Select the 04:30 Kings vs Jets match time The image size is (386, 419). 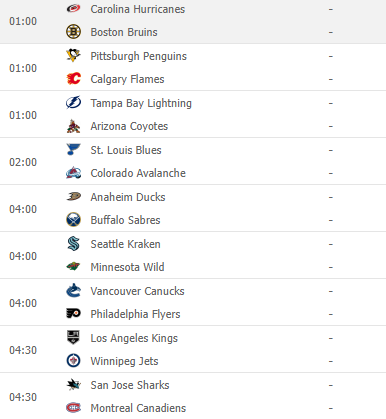point(23,350)
